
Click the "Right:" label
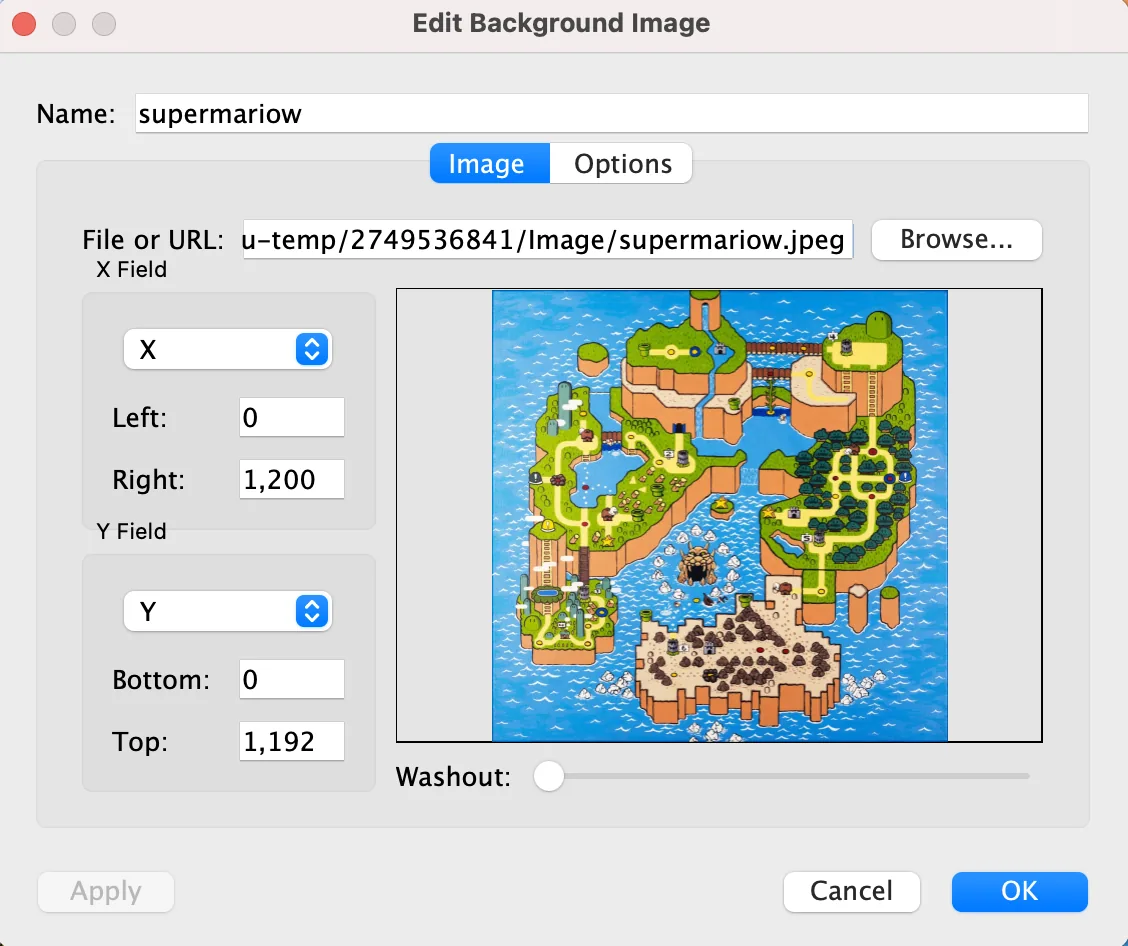coord(148,480)
